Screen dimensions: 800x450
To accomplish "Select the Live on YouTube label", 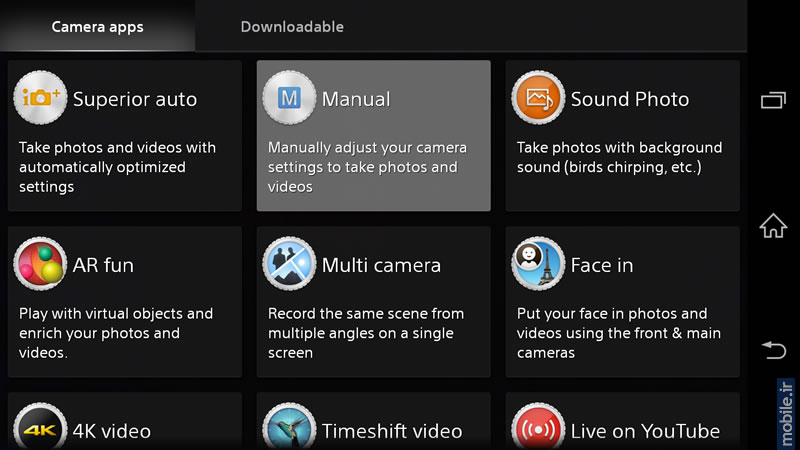I will point(645,432).
